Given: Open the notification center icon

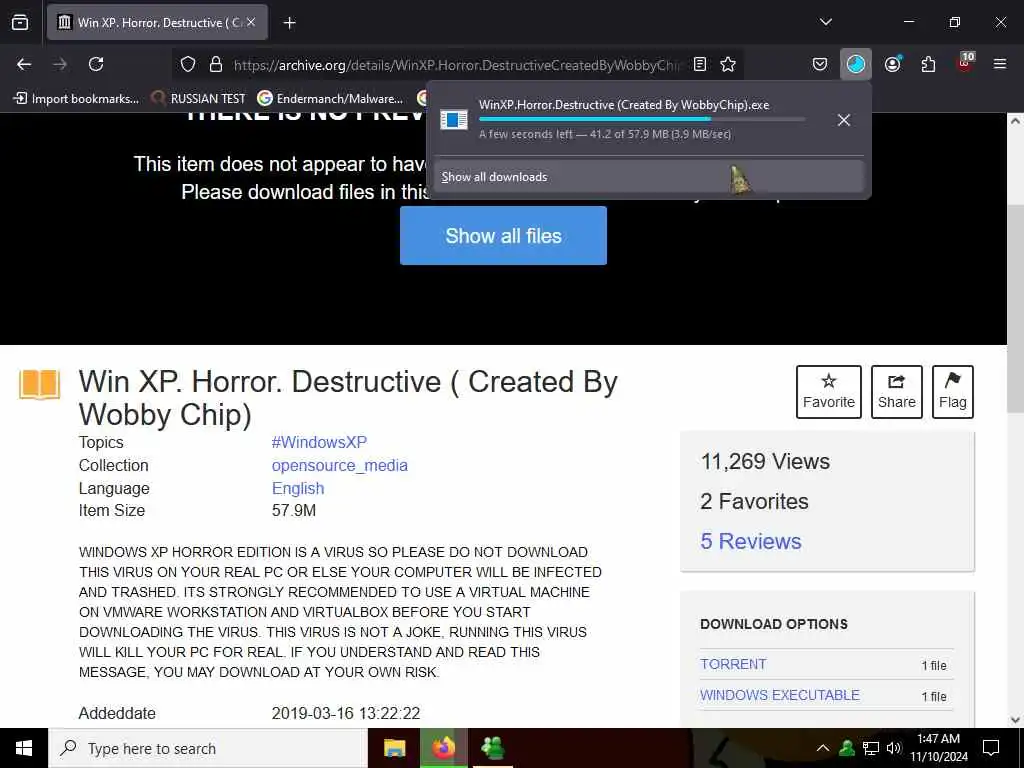Looking at the screenshot, I should point(991,748).
